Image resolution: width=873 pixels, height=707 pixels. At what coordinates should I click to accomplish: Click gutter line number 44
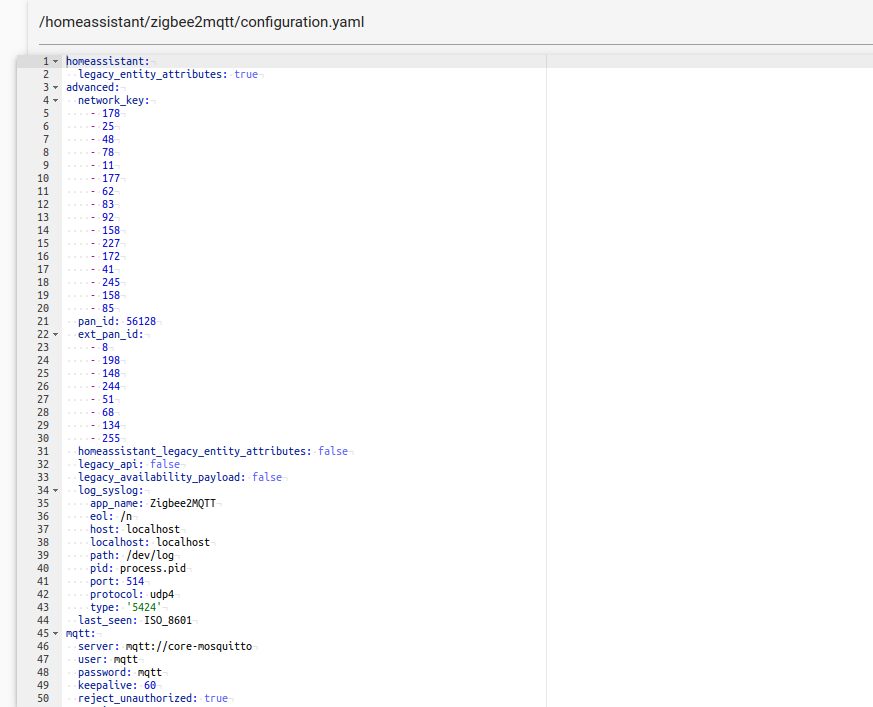43,621
